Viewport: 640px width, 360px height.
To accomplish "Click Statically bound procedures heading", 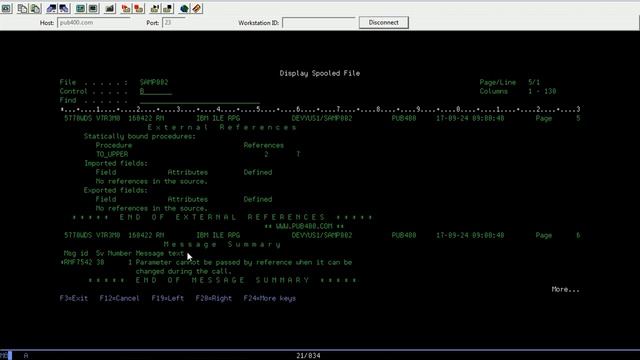I will point(140,136).
